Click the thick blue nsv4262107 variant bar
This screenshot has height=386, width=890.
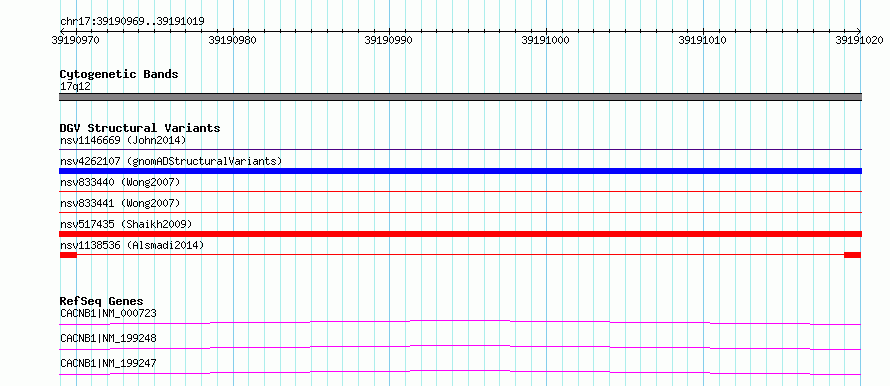tap(460, 171)
